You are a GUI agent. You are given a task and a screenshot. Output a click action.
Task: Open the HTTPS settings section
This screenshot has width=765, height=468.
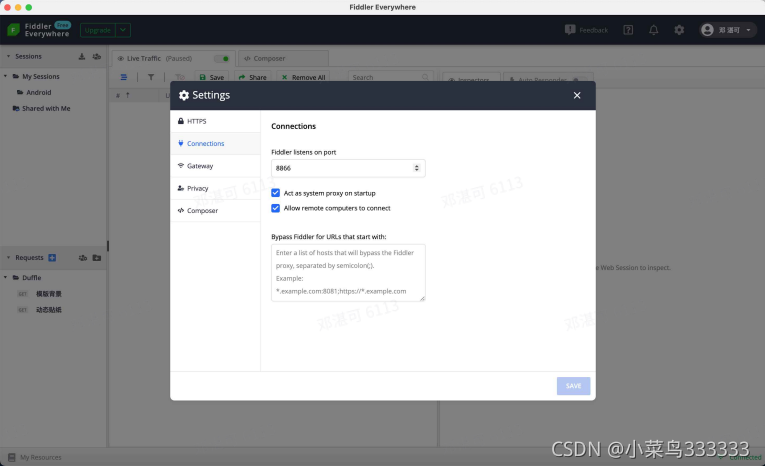point(215,121)
